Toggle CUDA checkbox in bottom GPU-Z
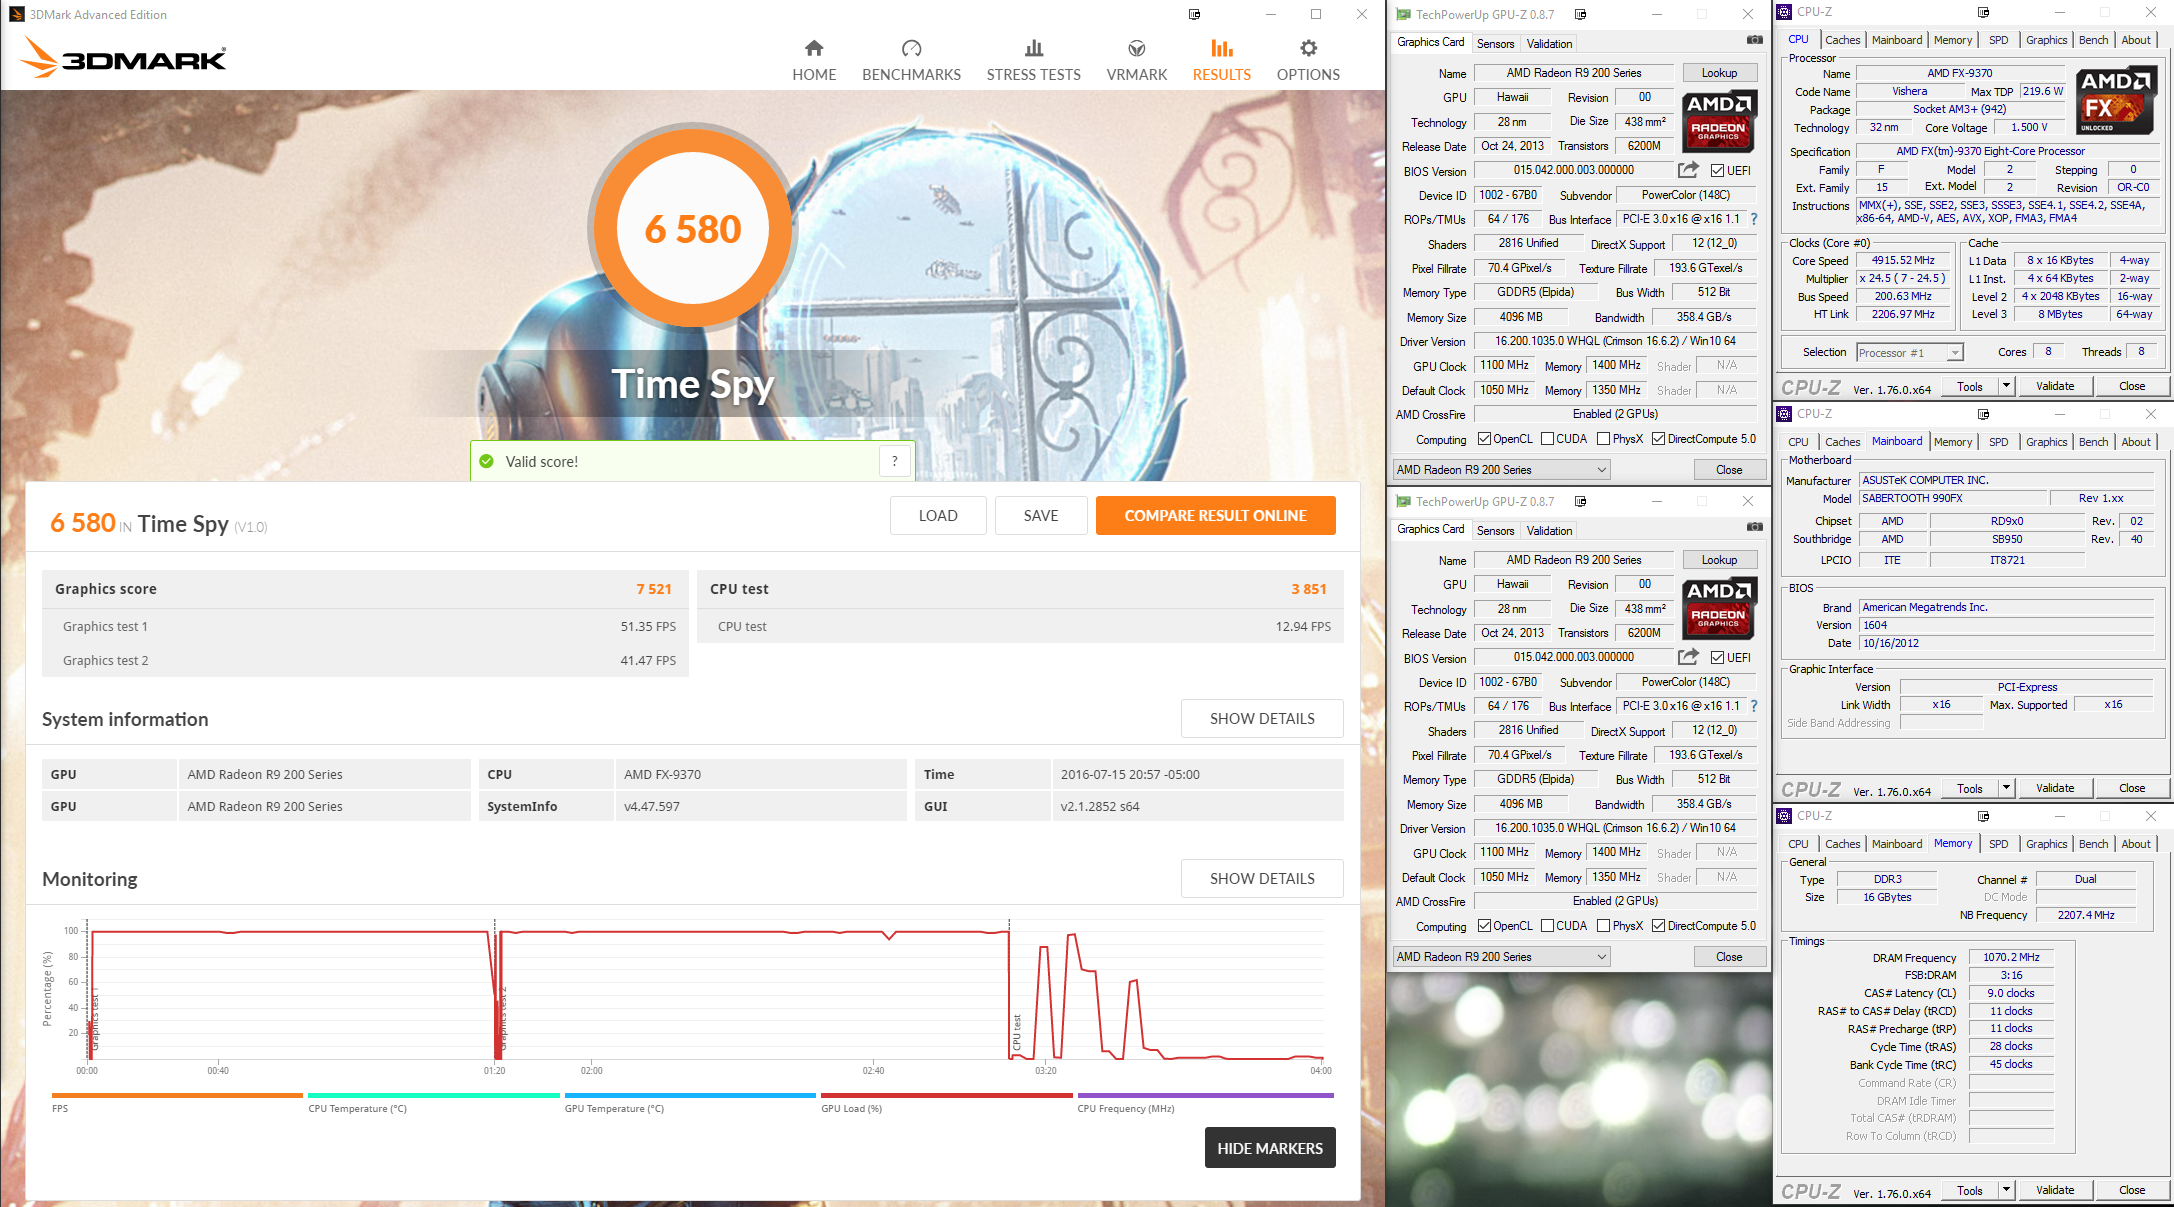The height and width of the screenshot is (1207, 2174). [x=1547, y=926]
